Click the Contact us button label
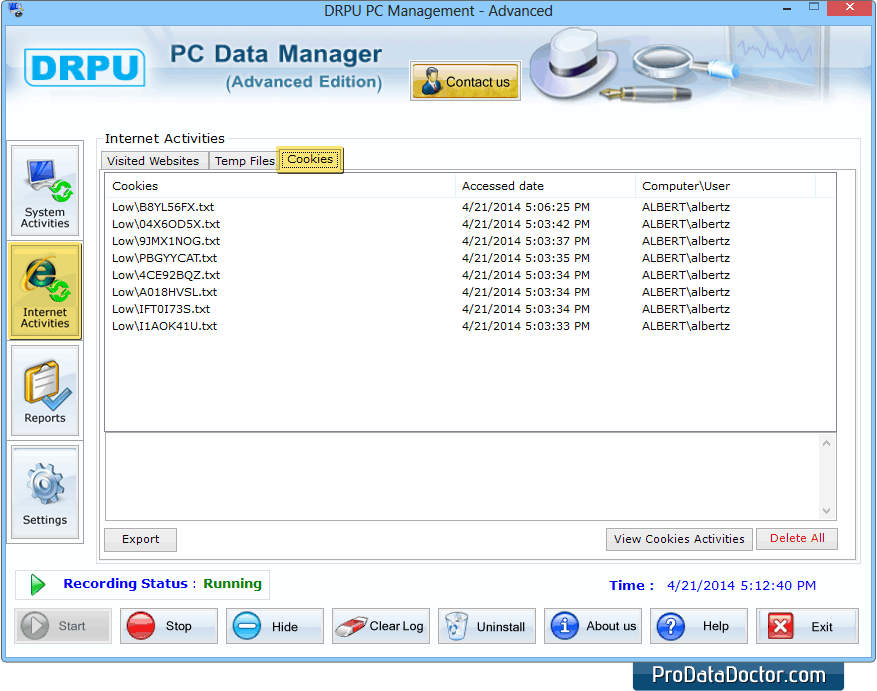The height and width of the screenshot is (691, 877). [x=478, y=82]
